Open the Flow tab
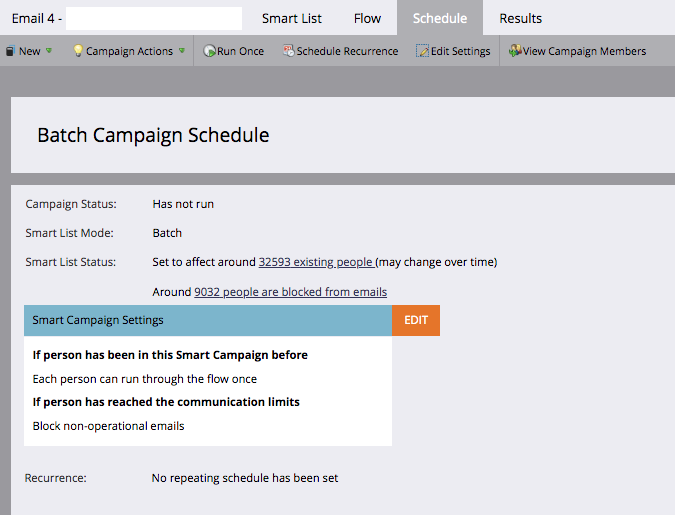The width and height of the screenshot is (675, 515). tap(367, 18)
